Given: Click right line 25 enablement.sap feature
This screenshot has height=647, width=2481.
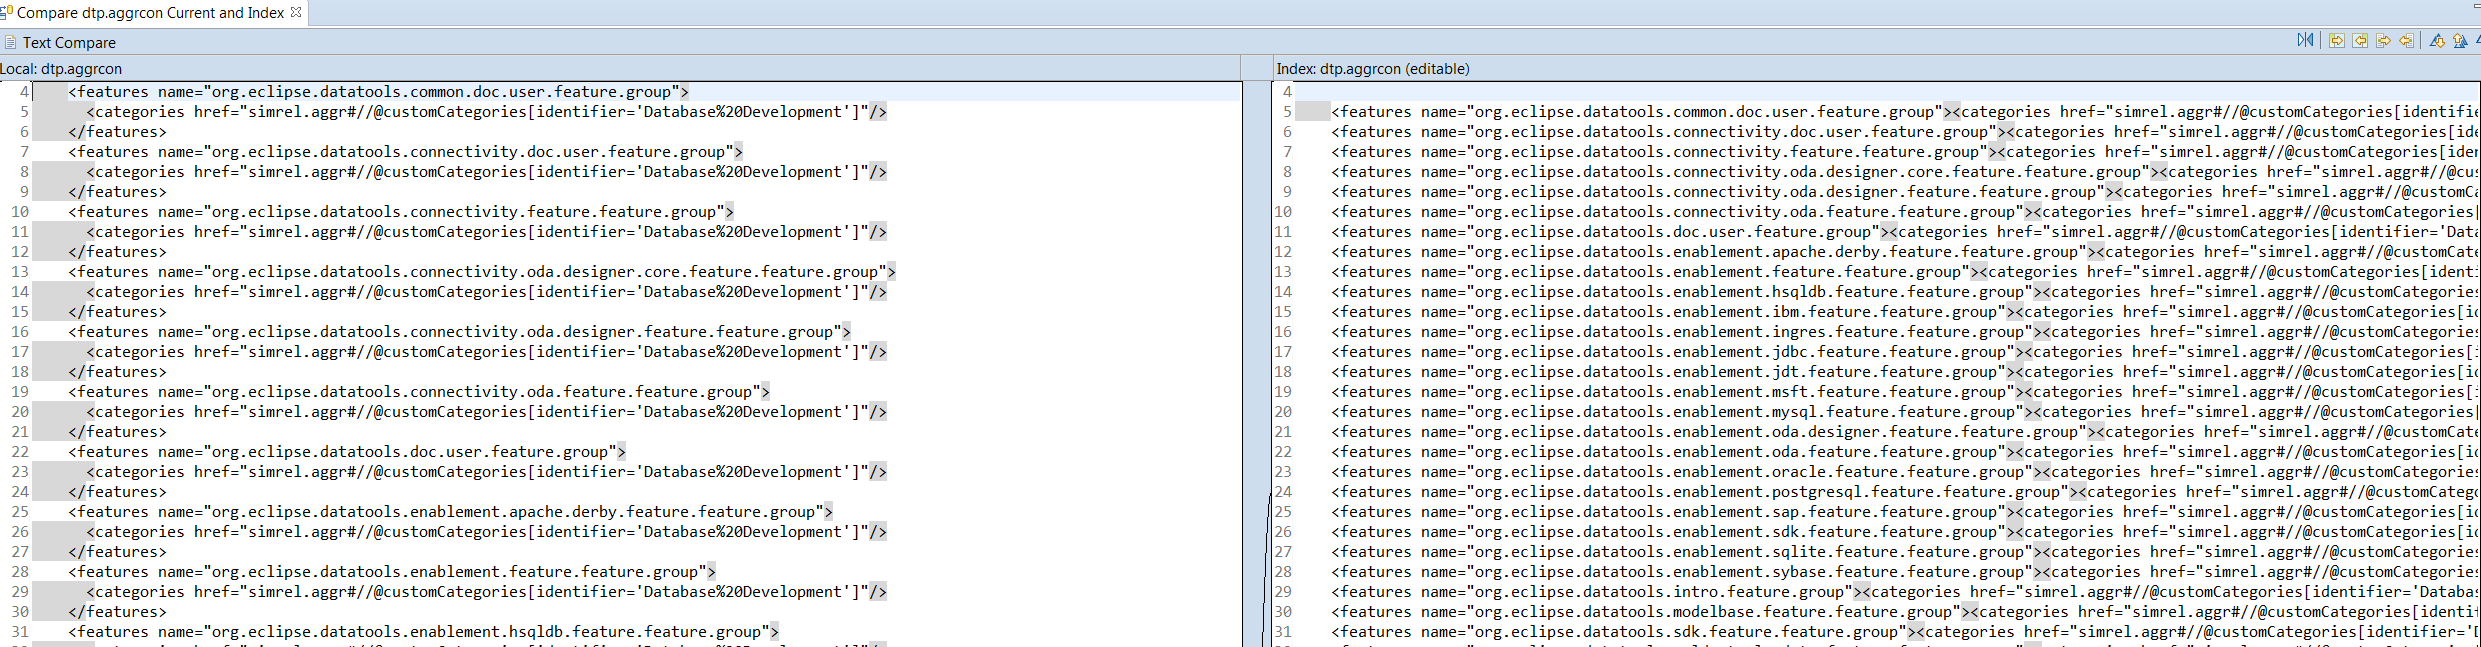Looking at the screenshot, I should pos(1673,512).
